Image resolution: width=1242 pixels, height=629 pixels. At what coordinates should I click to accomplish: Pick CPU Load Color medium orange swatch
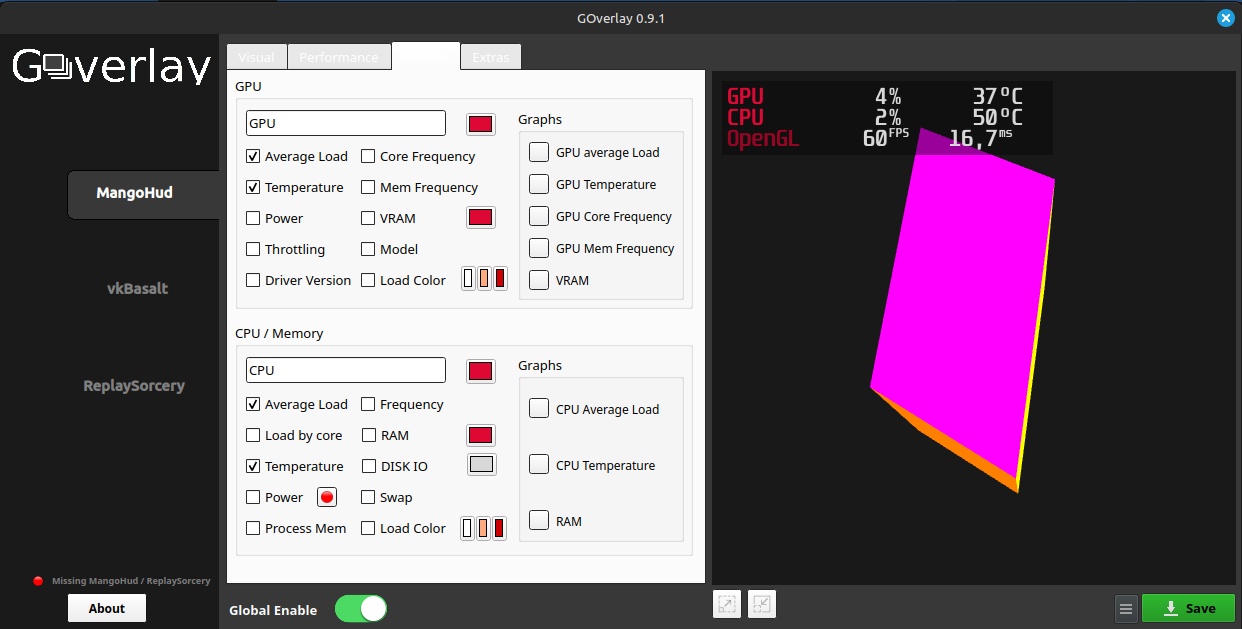tap(484, 528)
